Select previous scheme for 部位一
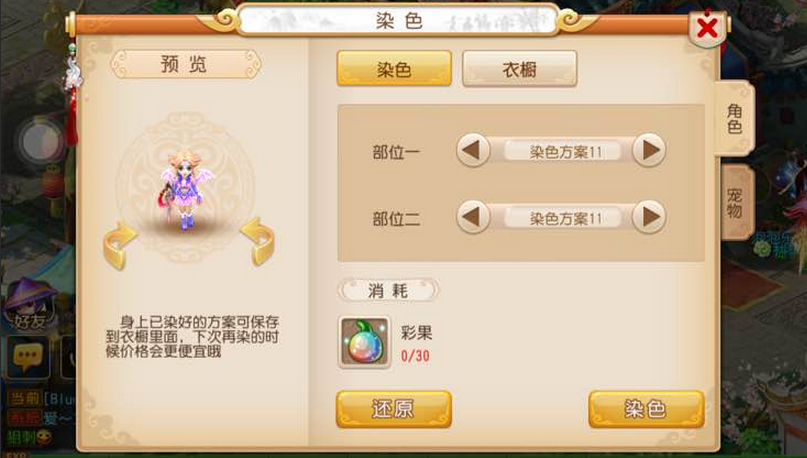Image resolution: width=807 pixels, height=458 pixels. (473, 150)
